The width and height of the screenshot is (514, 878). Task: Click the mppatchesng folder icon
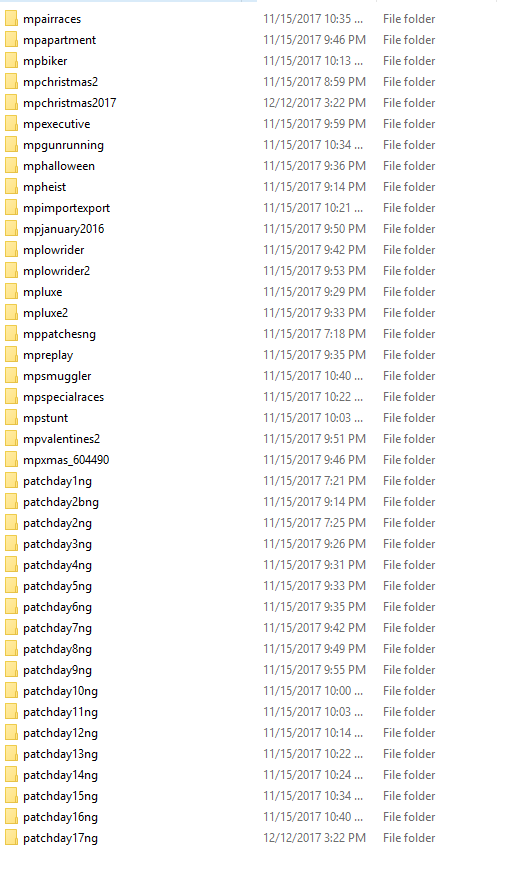click(x=11, y=334)
